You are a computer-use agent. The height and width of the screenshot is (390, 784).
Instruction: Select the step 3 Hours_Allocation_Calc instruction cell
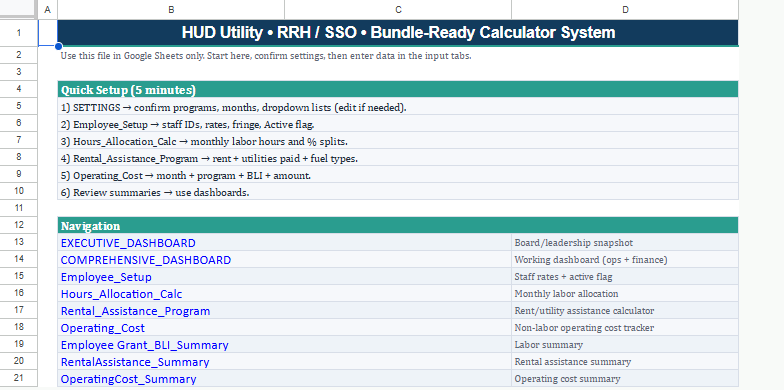pos(398,140)
